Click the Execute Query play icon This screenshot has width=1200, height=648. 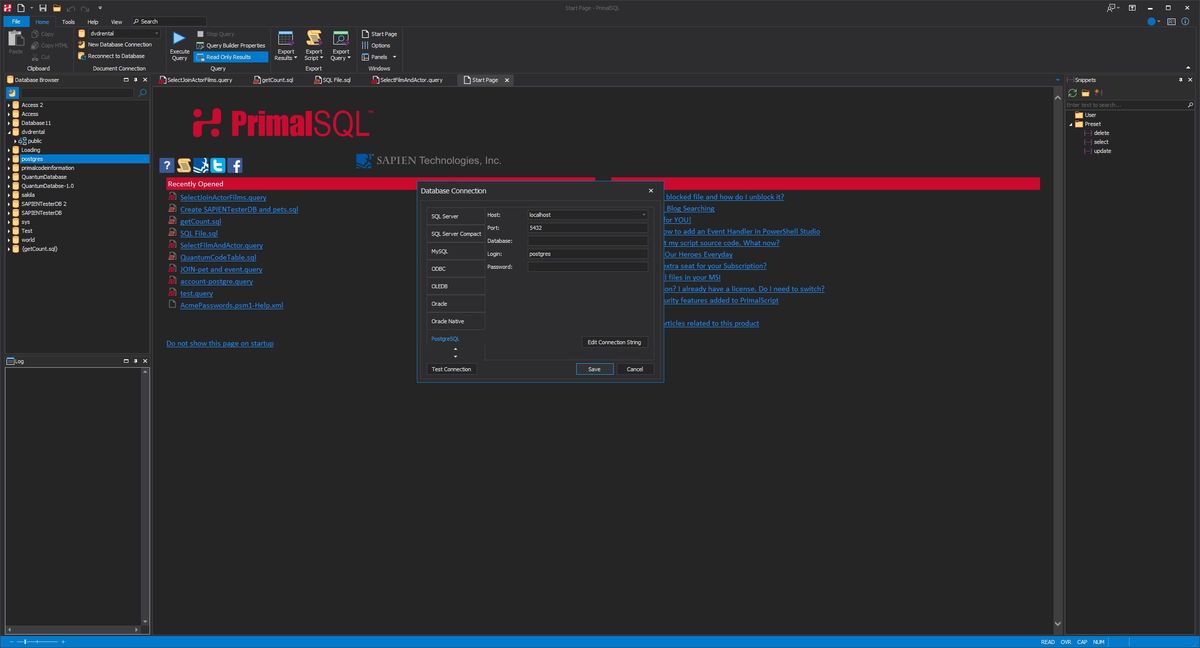point(179,38)
